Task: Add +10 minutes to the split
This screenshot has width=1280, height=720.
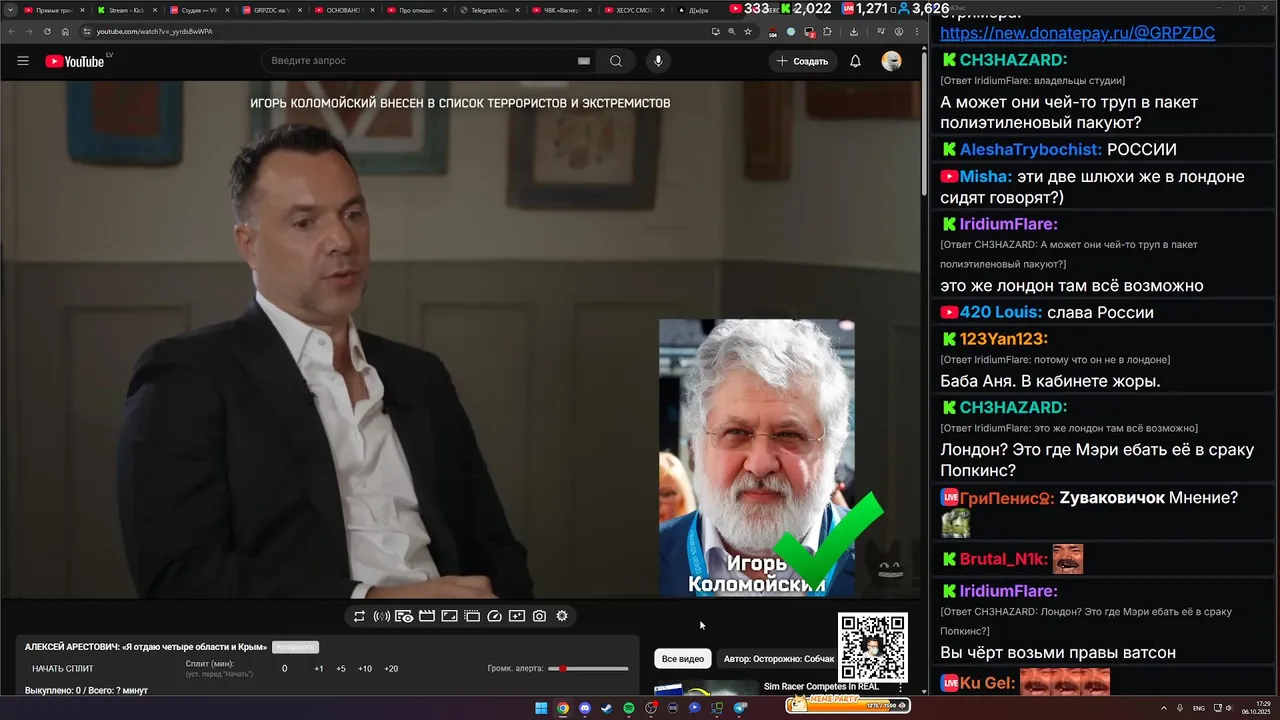Action: (x=365, y=668)
